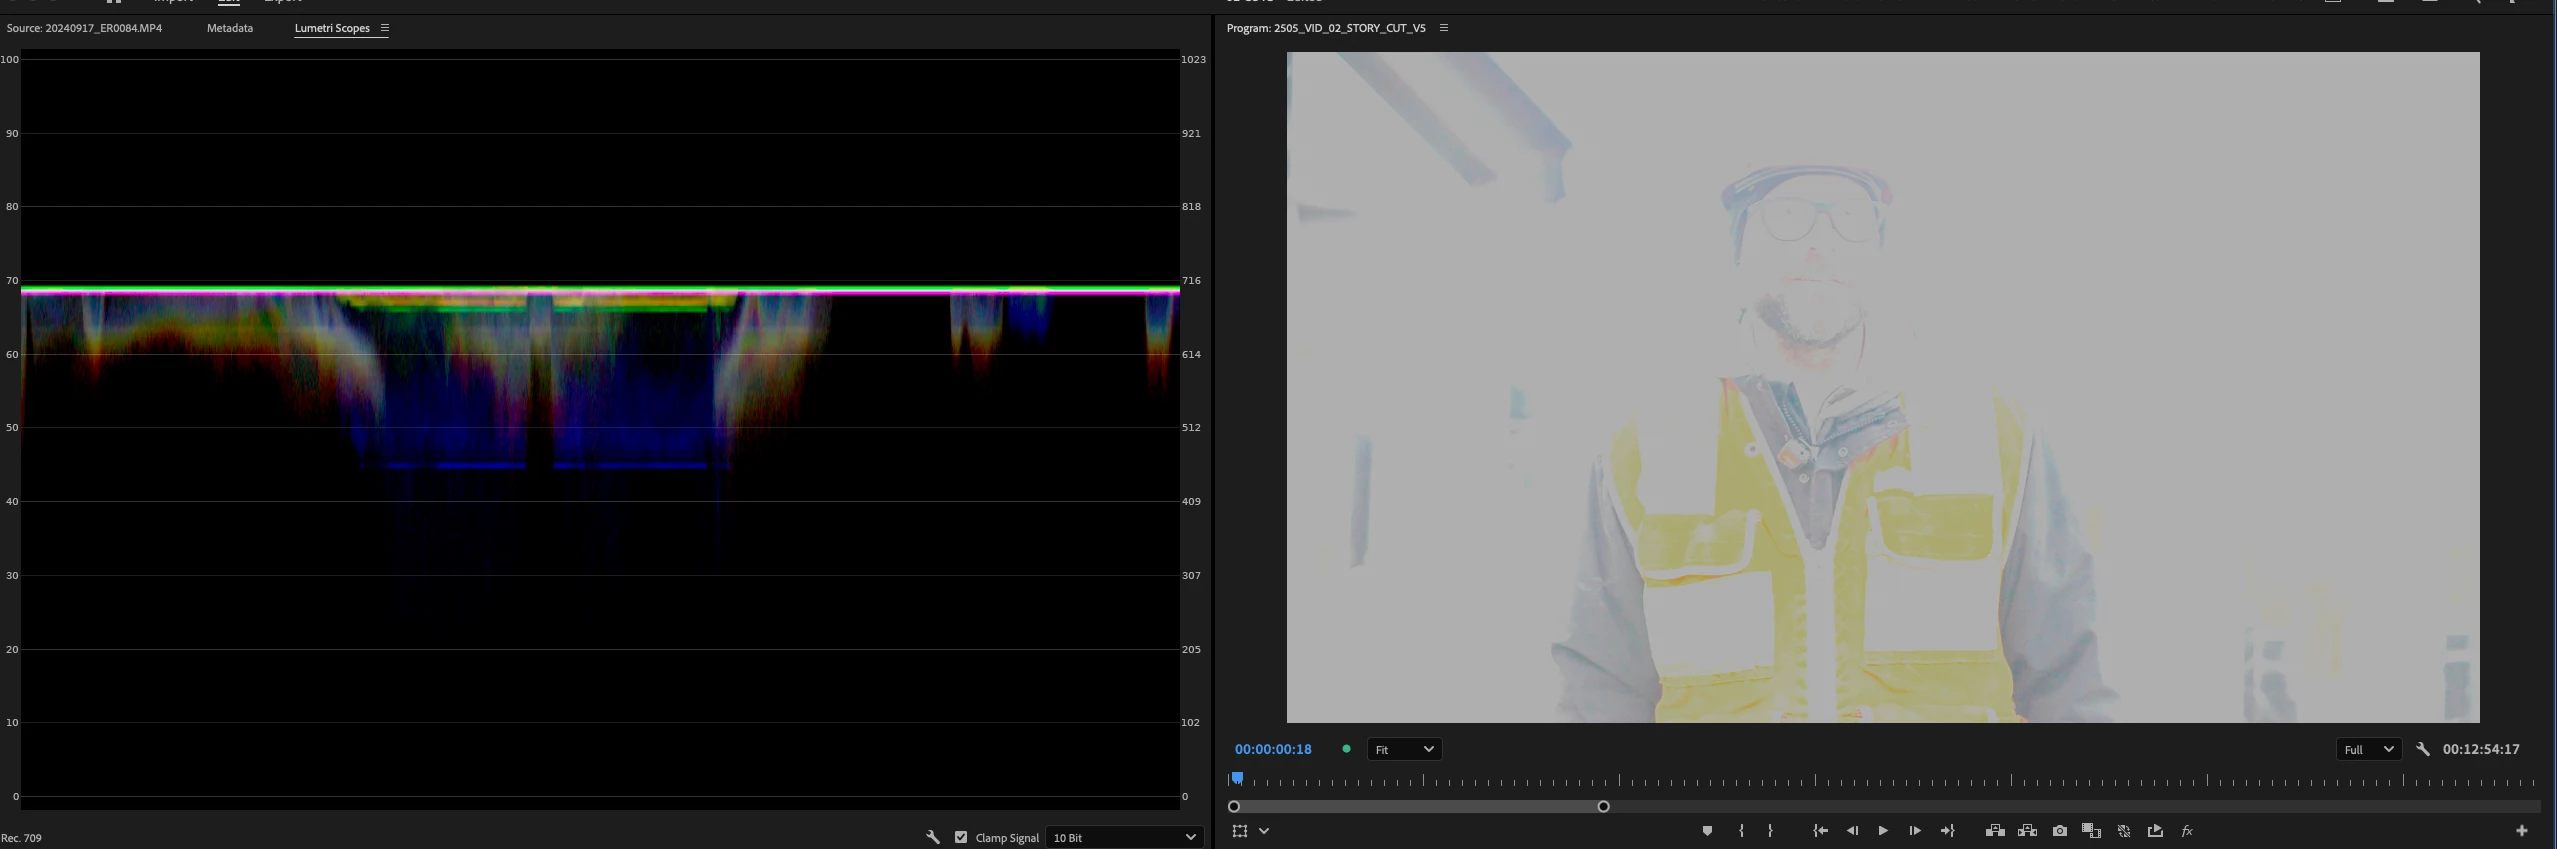Open the Fit zoom level dropdown

pos(1404,749)
